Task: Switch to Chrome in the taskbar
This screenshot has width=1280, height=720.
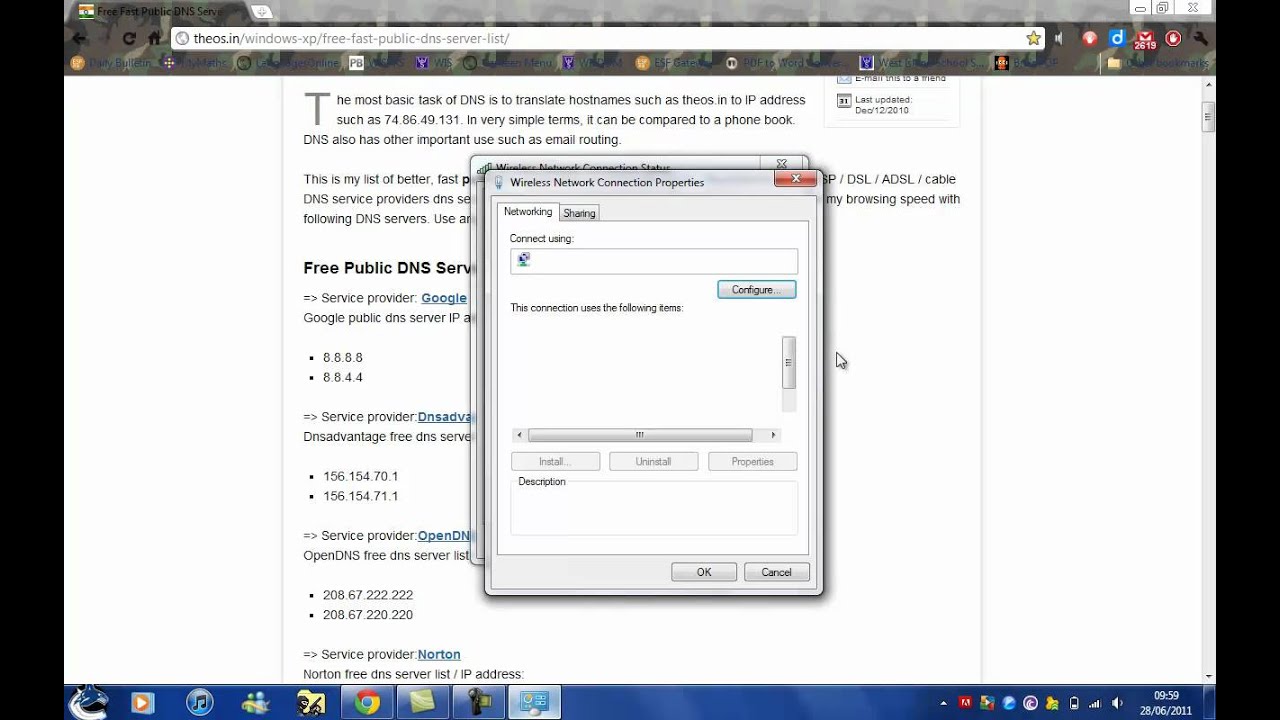Action: (x=367, y=703)
